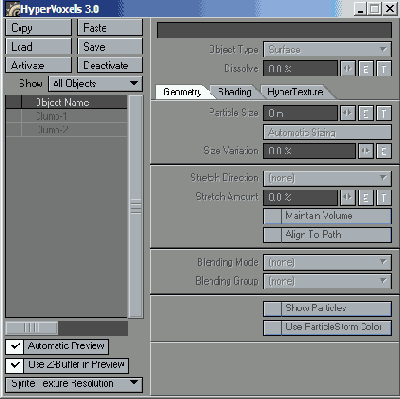This screenshot has width=400, height=399.
Task: Click the Size Variation mini-slider arrows
Action: (366, 151)
